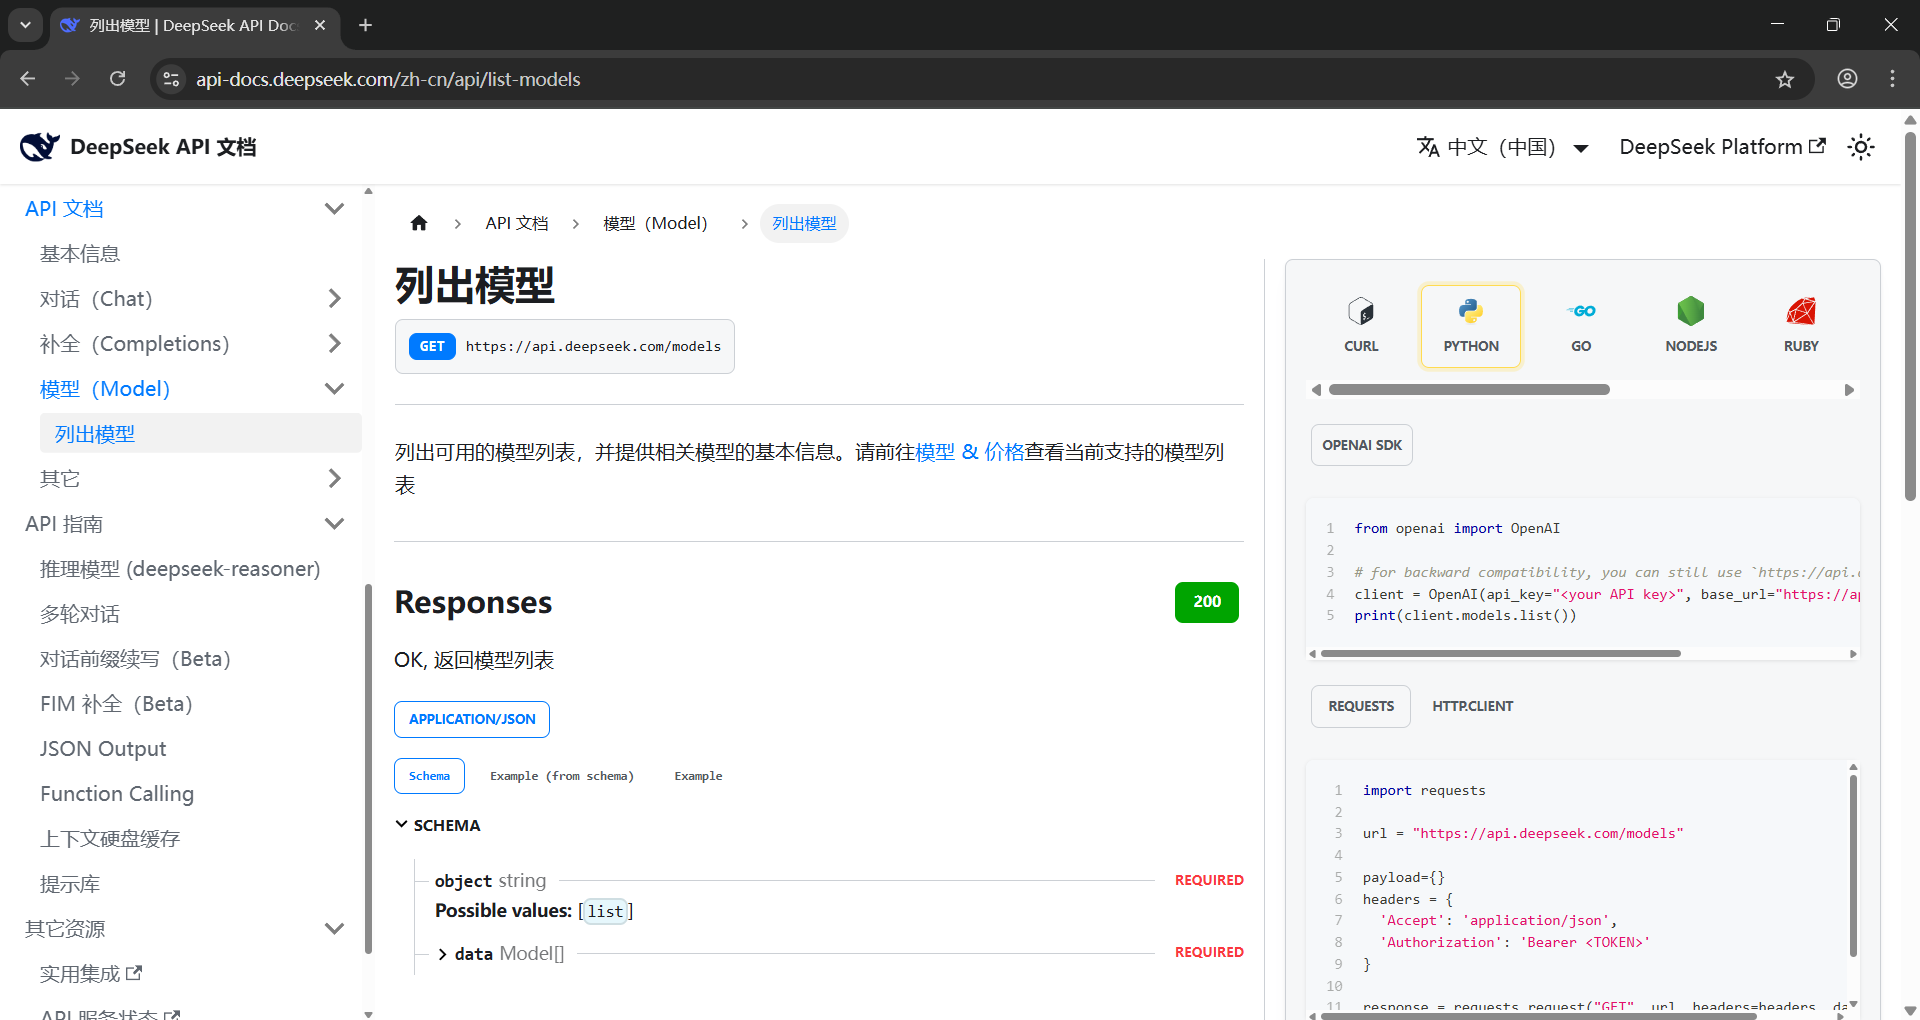Switch to the HTTP.CLIENT tab
Viewport: 1920px width, 1020px height.
tap(1472, 706)
